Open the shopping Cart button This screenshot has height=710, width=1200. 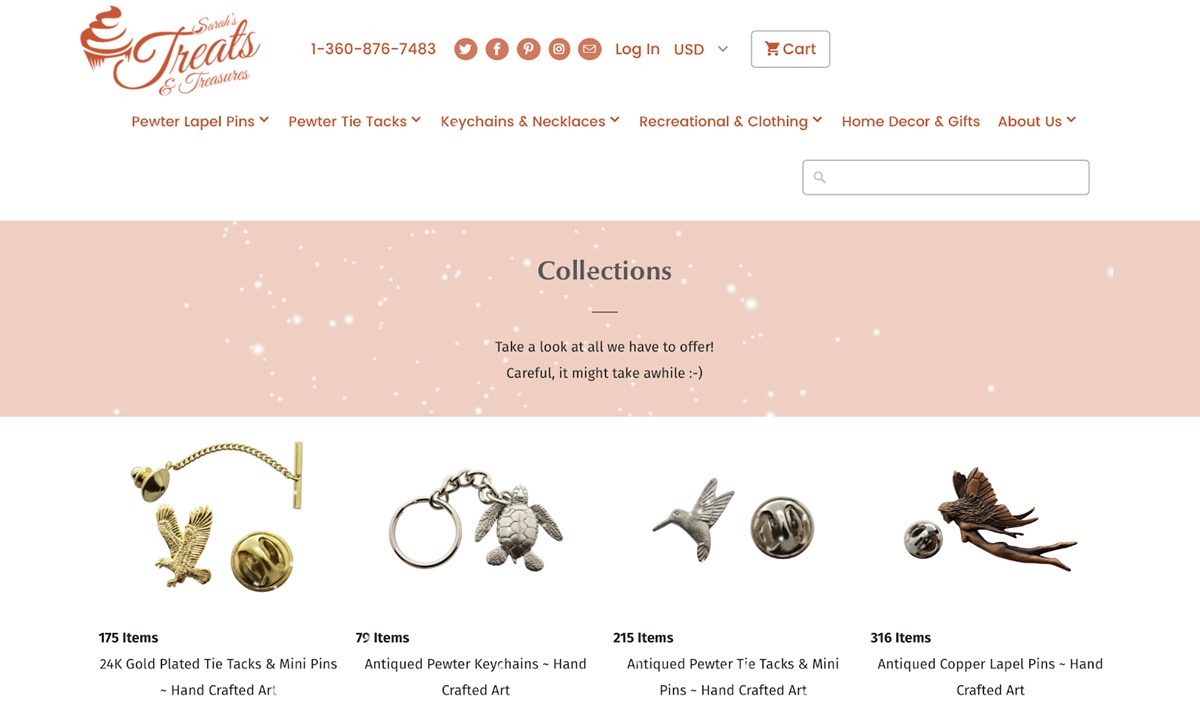[x=790, y=49]
